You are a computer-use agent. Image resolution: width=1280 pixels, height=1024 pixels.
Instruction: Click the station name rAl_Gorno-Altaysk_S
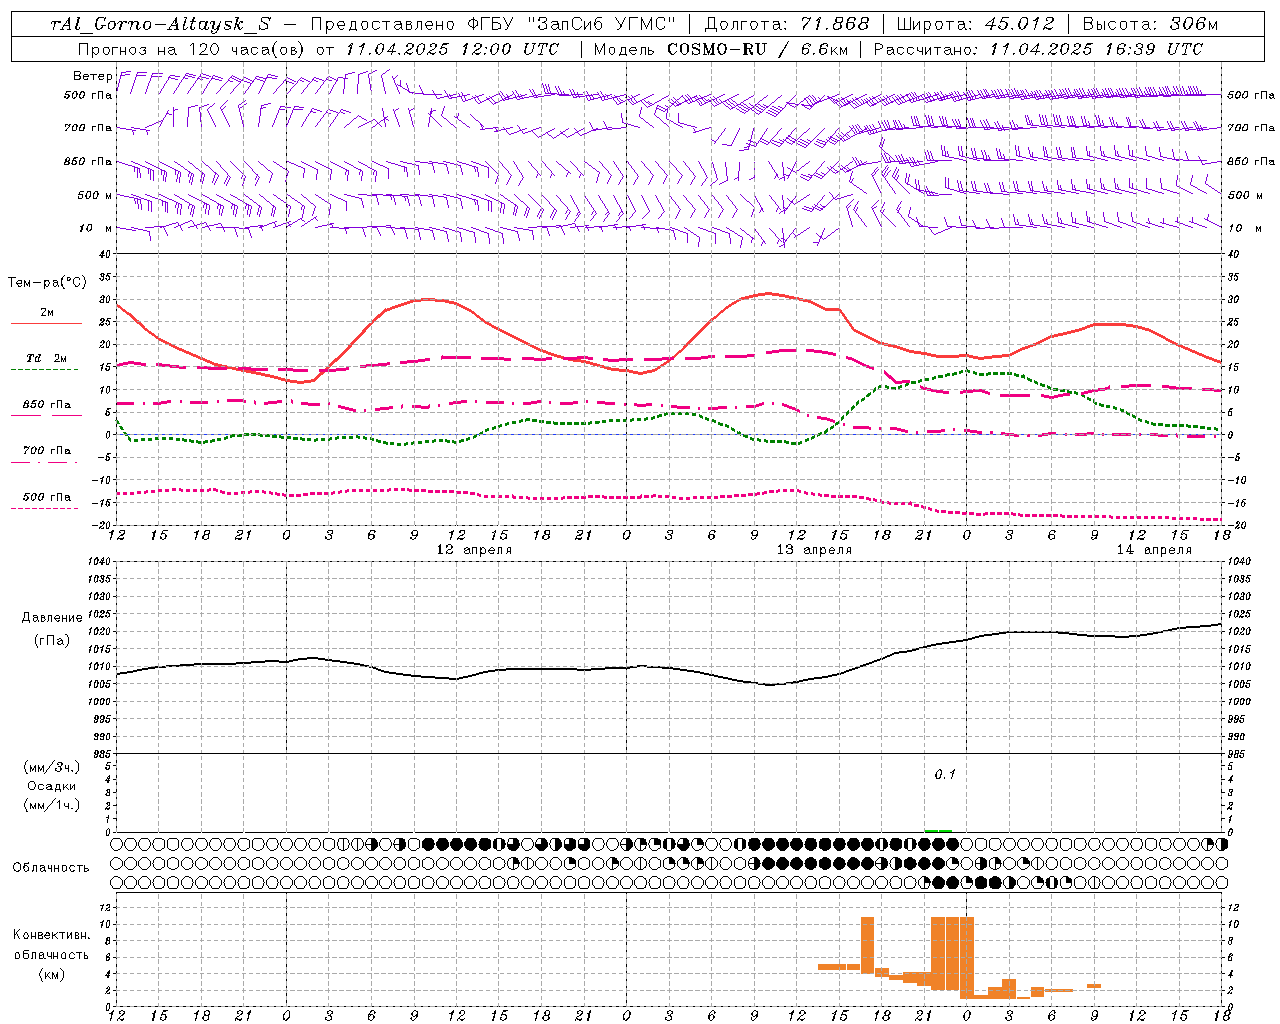coord(161,24)
